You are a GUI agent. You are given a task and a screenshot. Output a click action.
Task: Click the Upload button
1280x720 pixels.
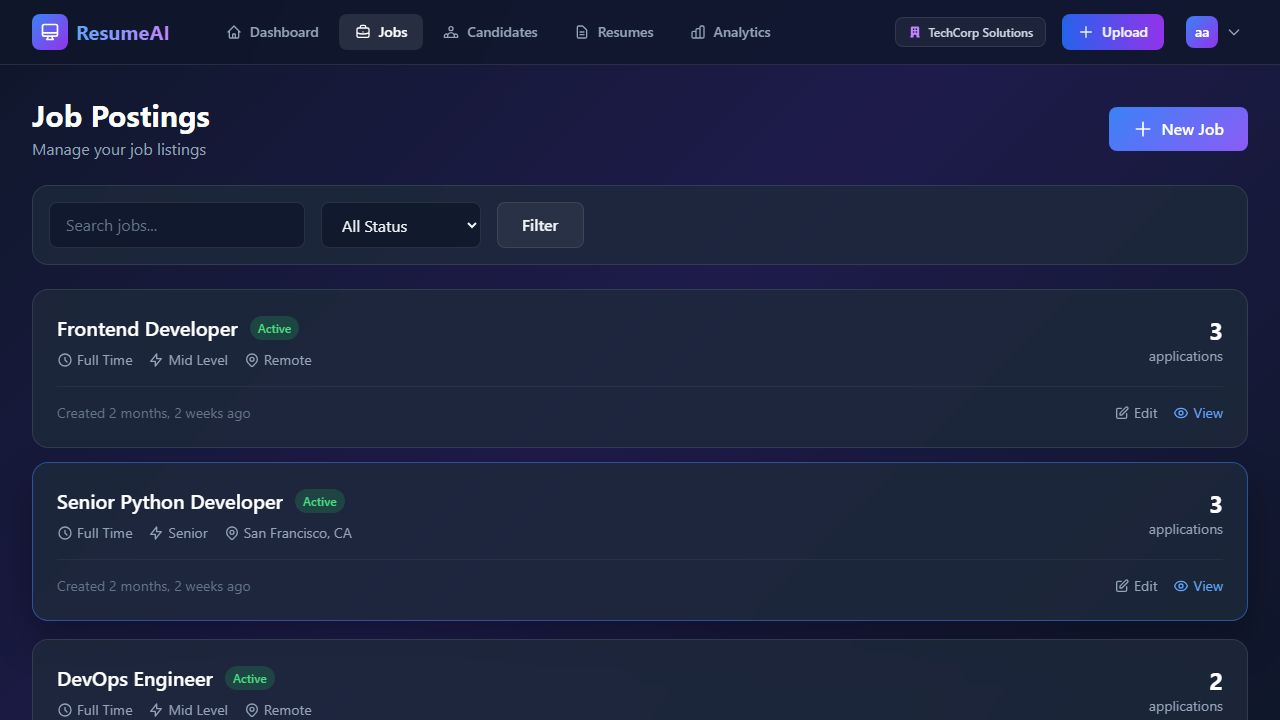[x=1112, y=31]
